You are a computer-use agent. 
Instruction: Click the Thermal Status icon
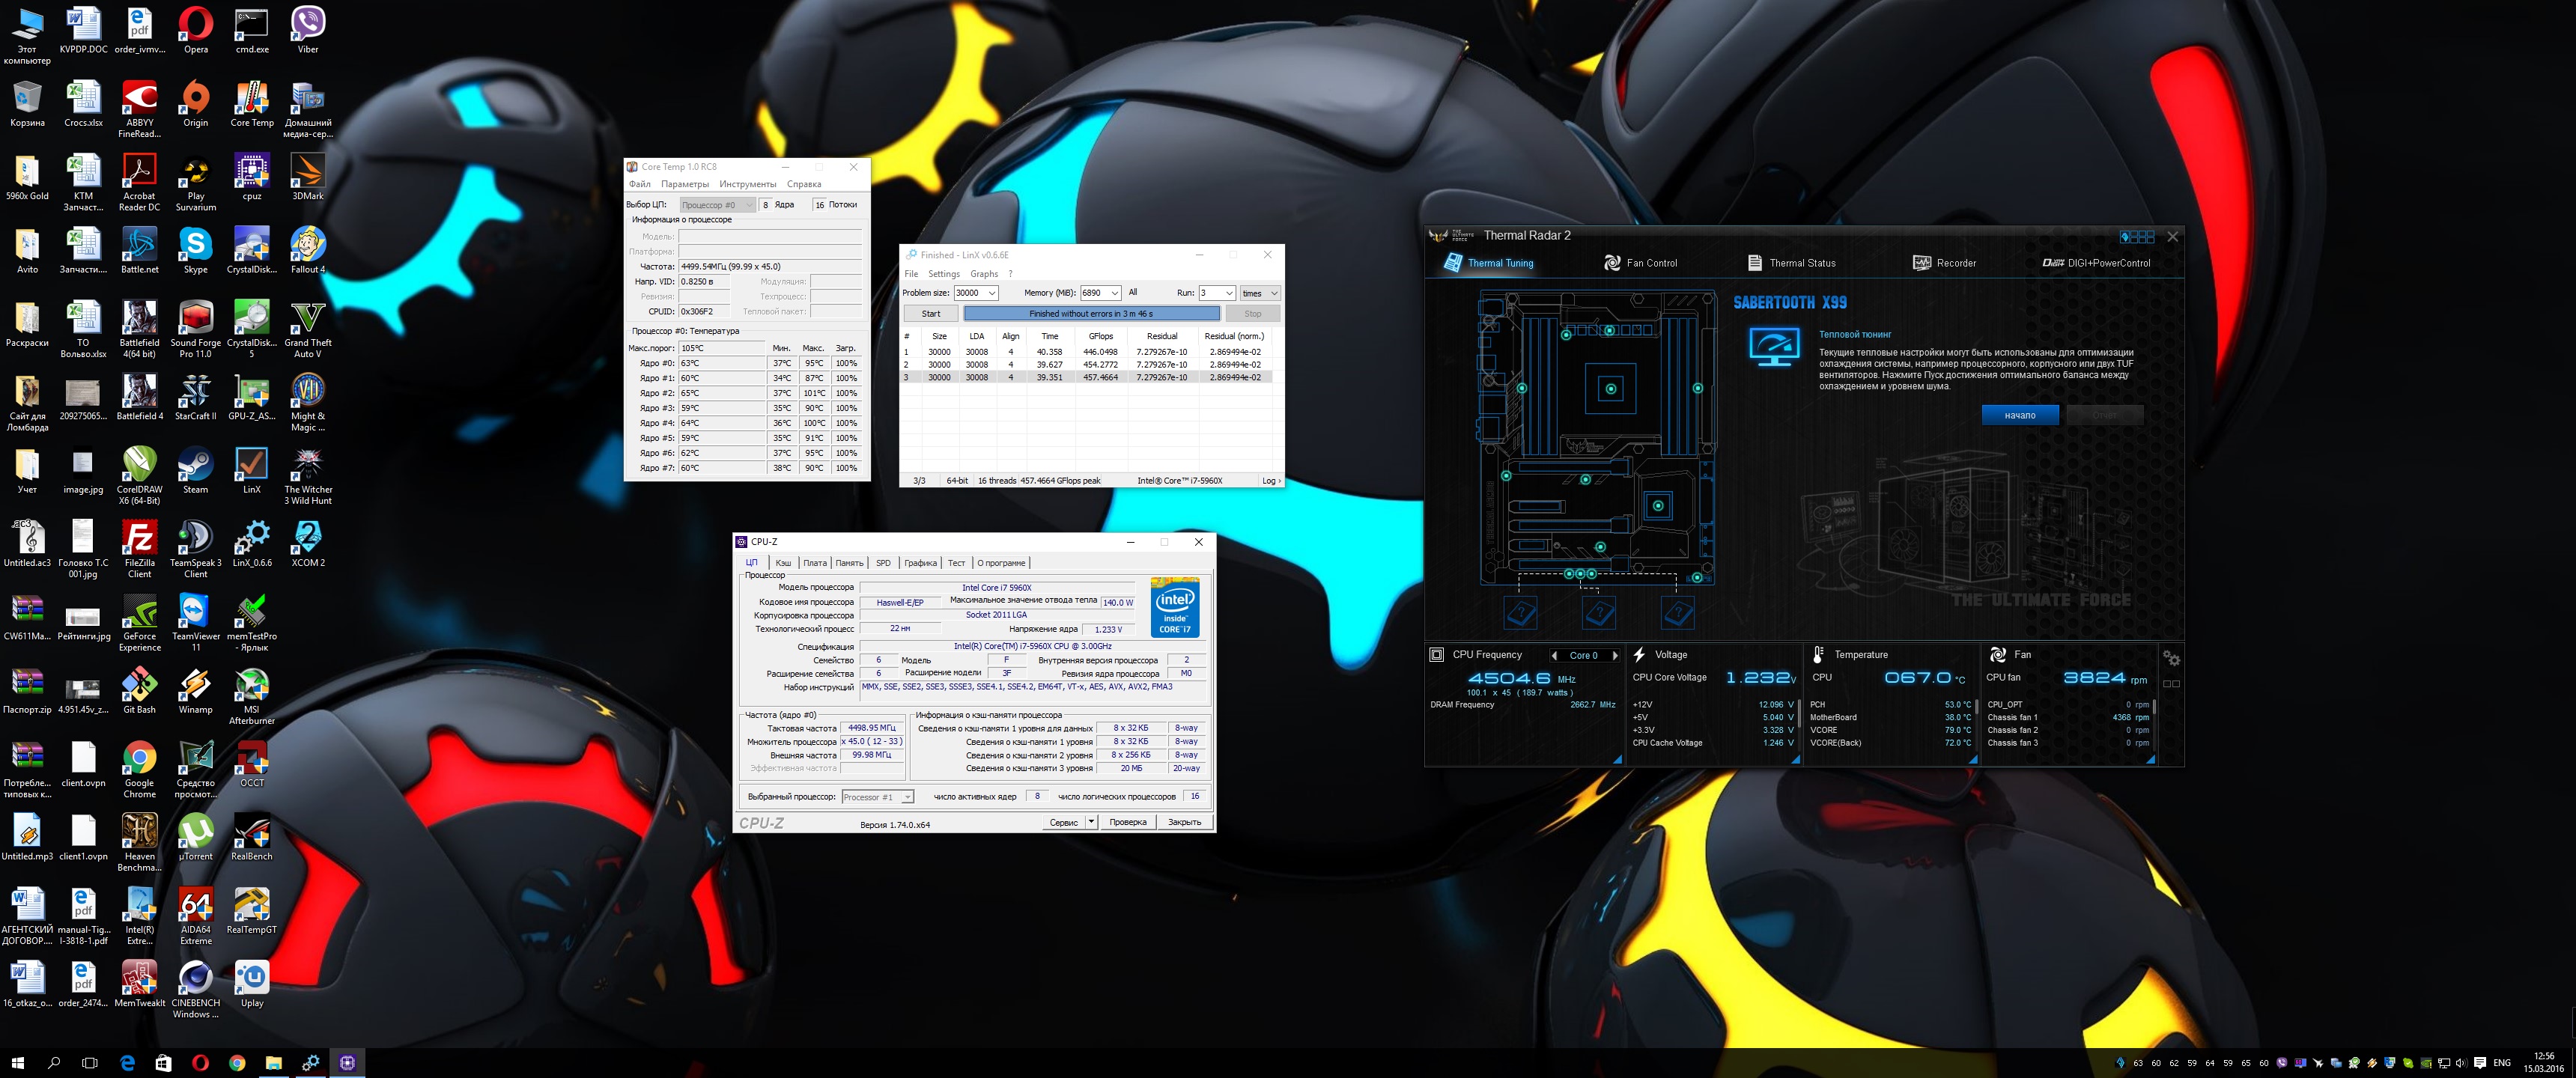pos(1755,263)
